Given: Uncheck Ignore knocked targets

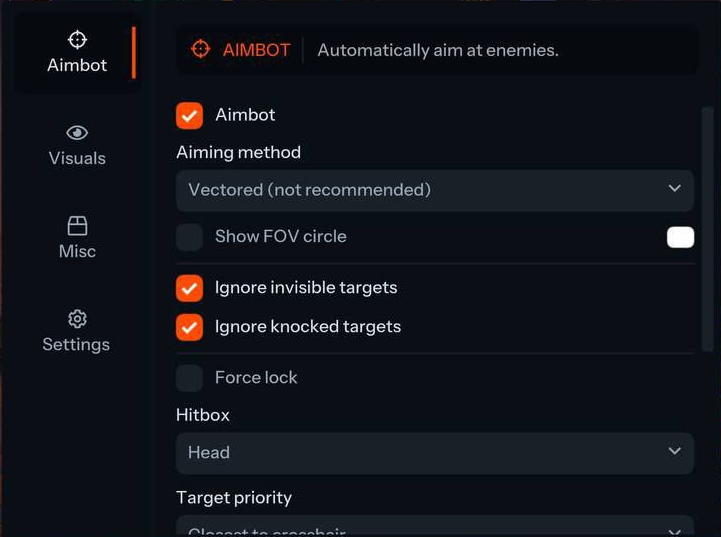Looking at the screenshot, I should (x=189, y=327).
